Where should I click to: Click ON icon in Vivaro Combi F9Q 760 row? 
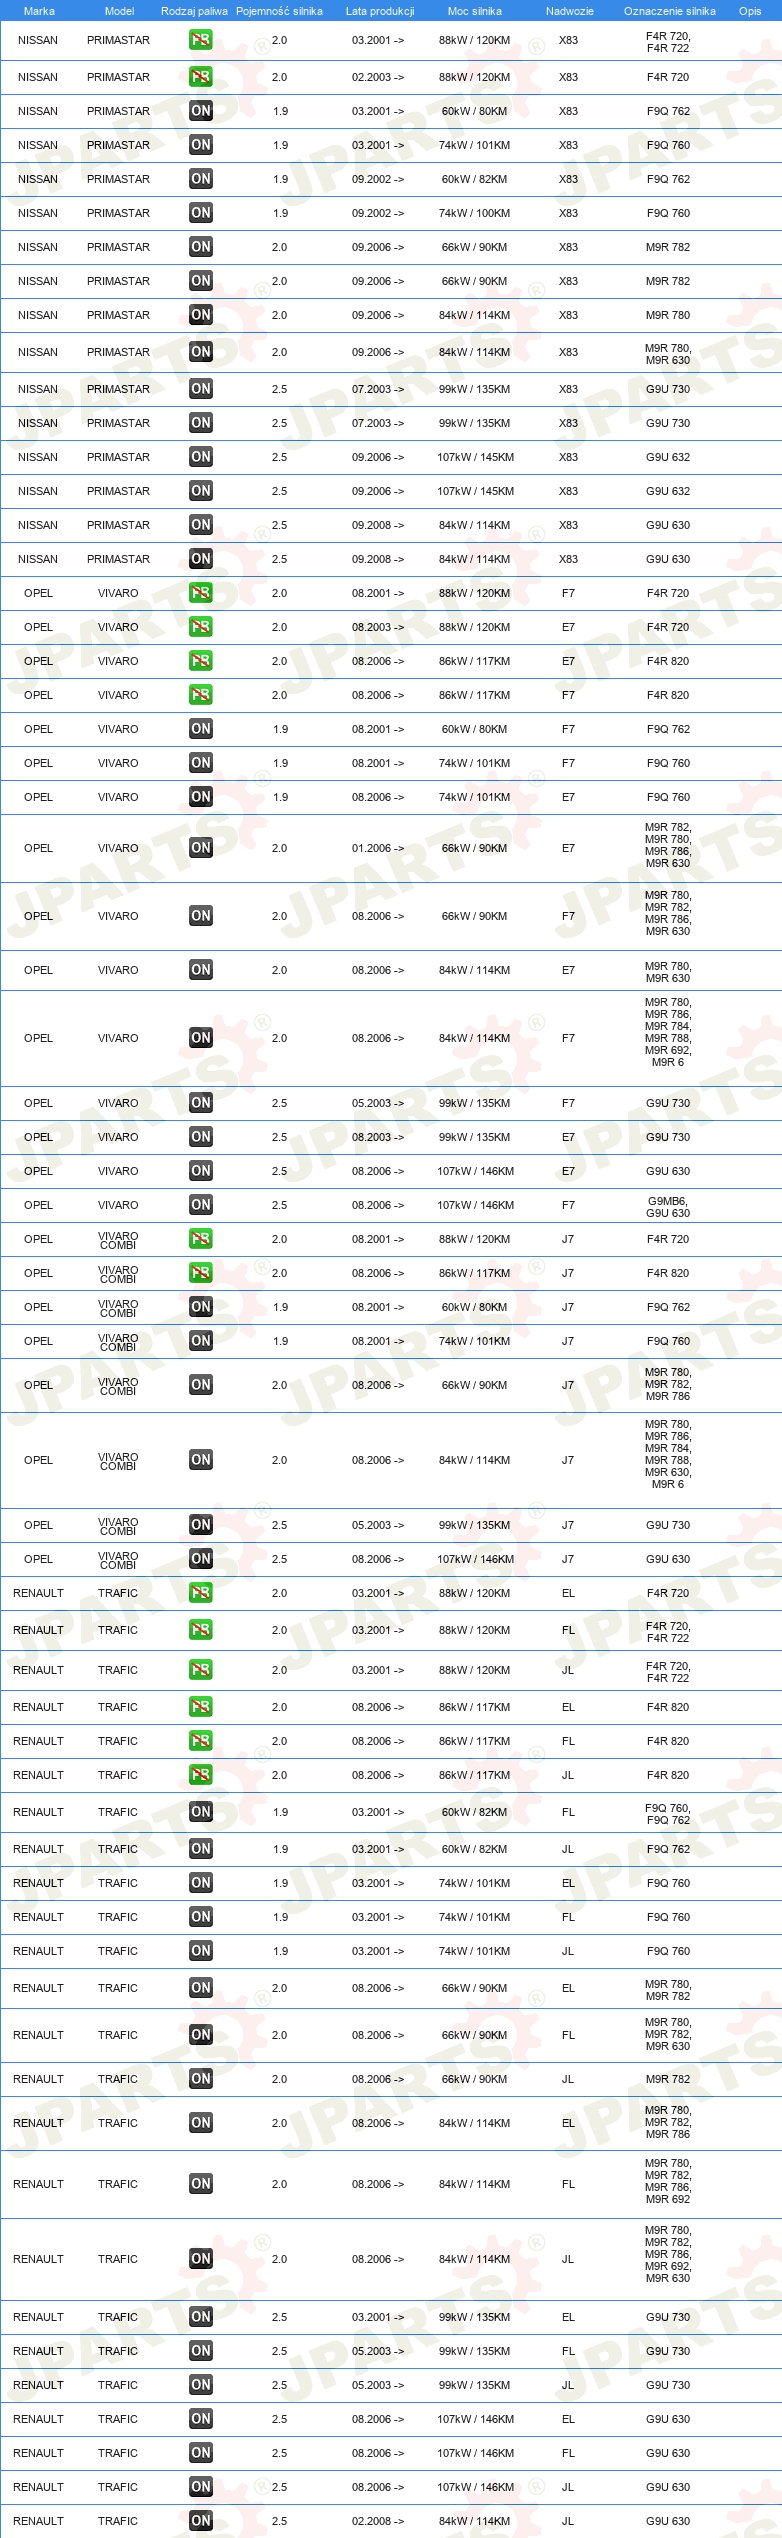[201, 1341]
